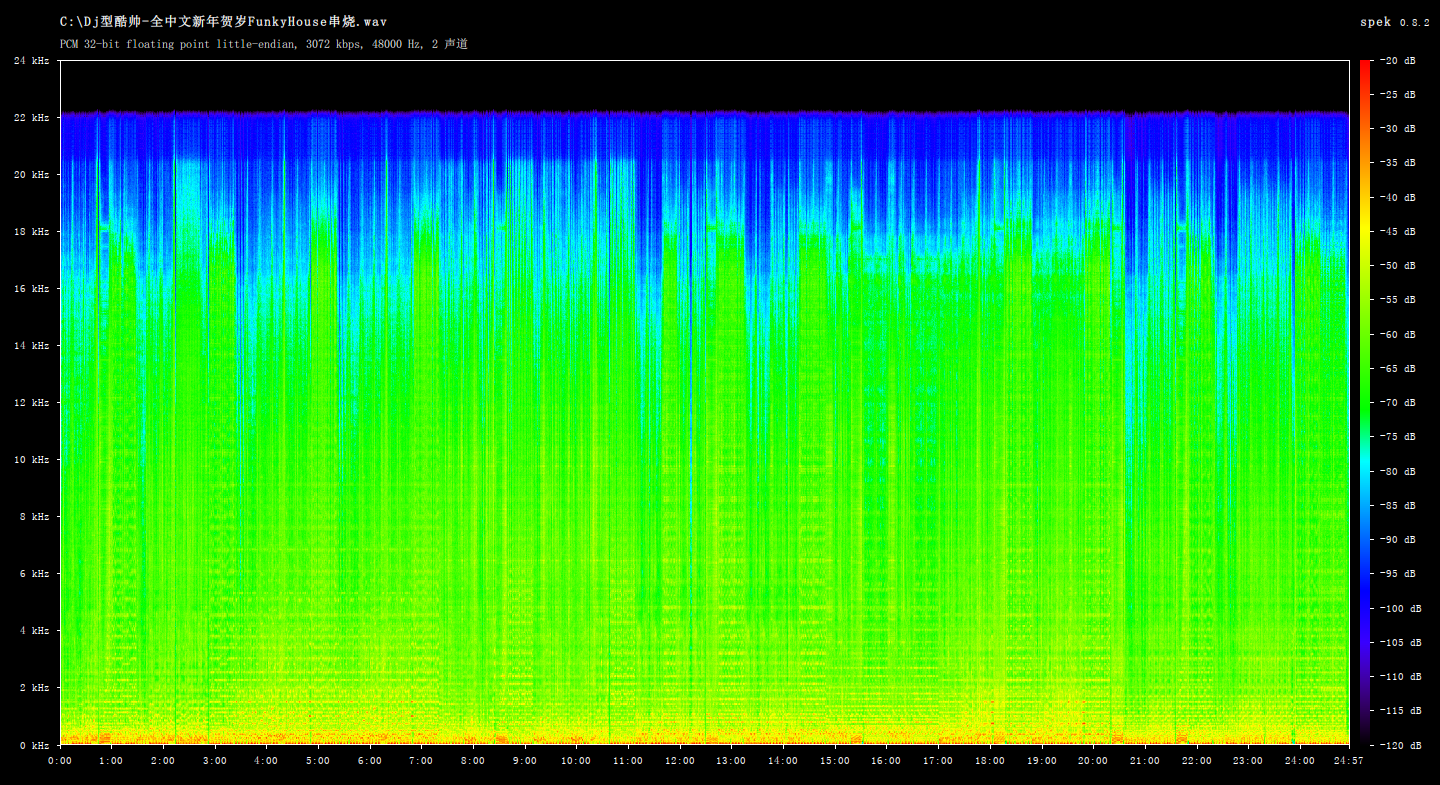The width and height of the screenshot is (1440, 785).
Task: Click the -30 dB scale label
Action: [x=1397, y=129]
